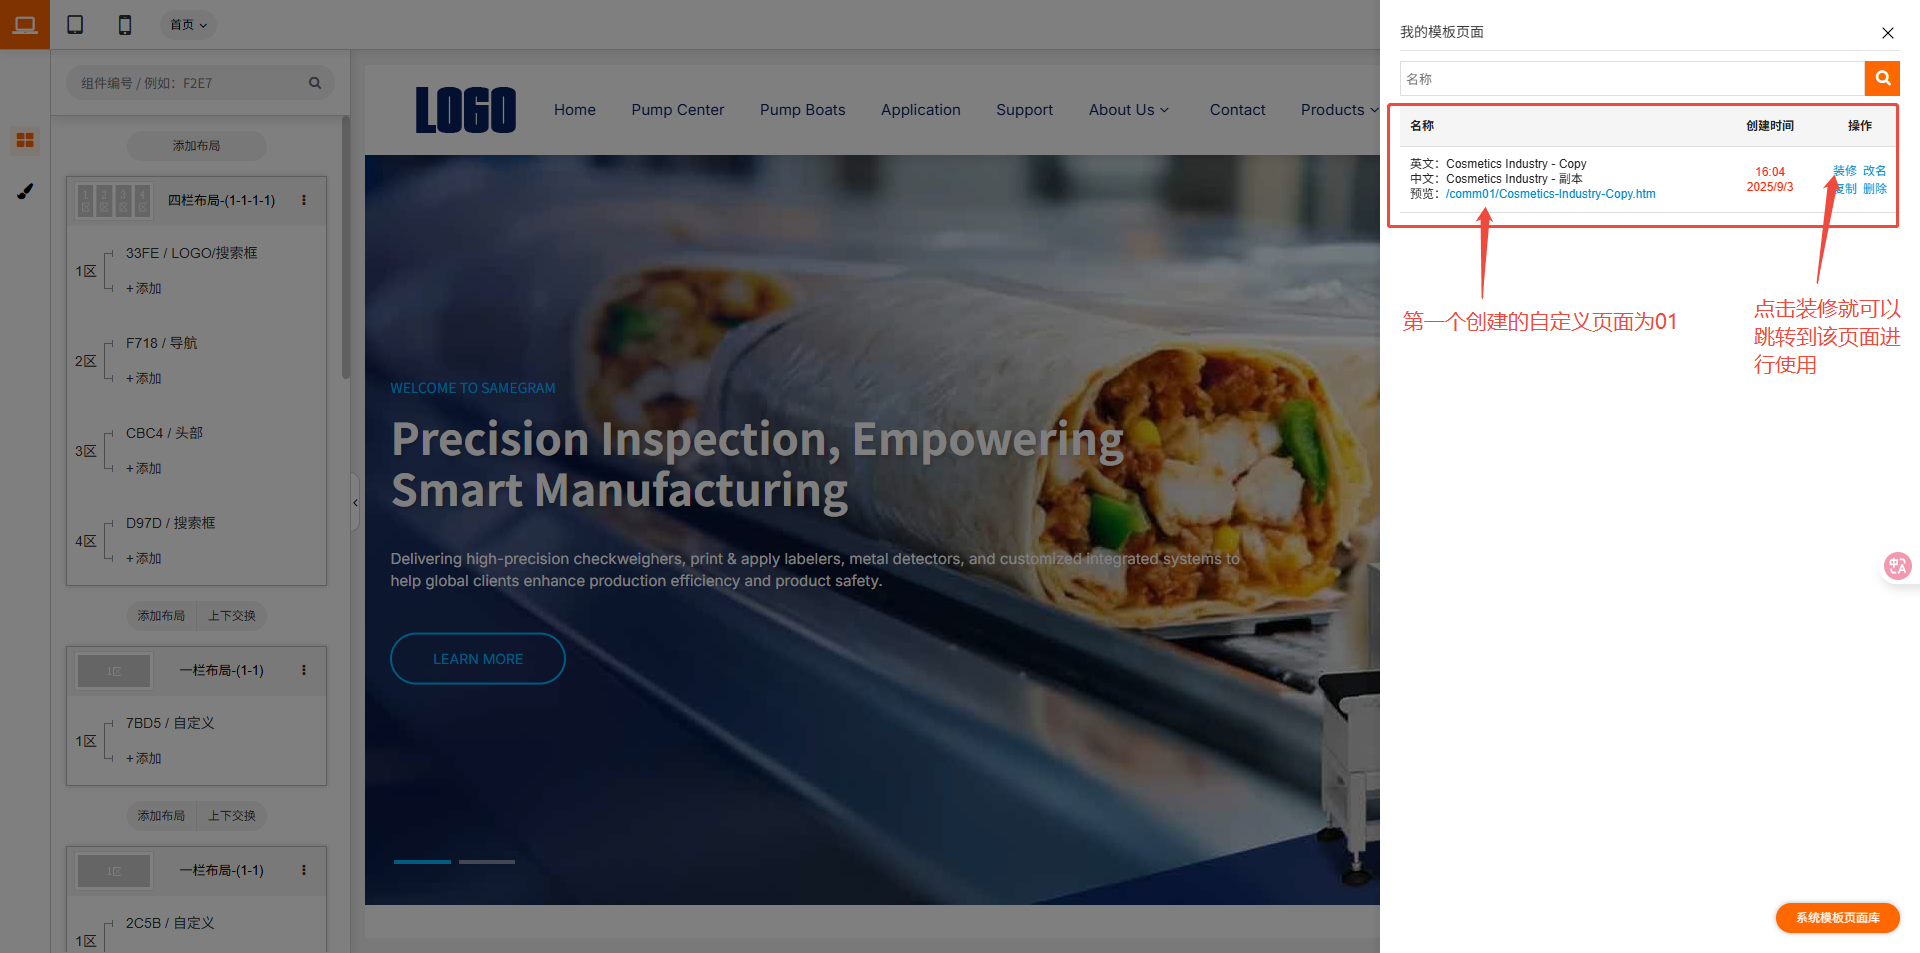Click 改名 to rename Cosmetics Industry - Copy

[x=1875, y=171]
